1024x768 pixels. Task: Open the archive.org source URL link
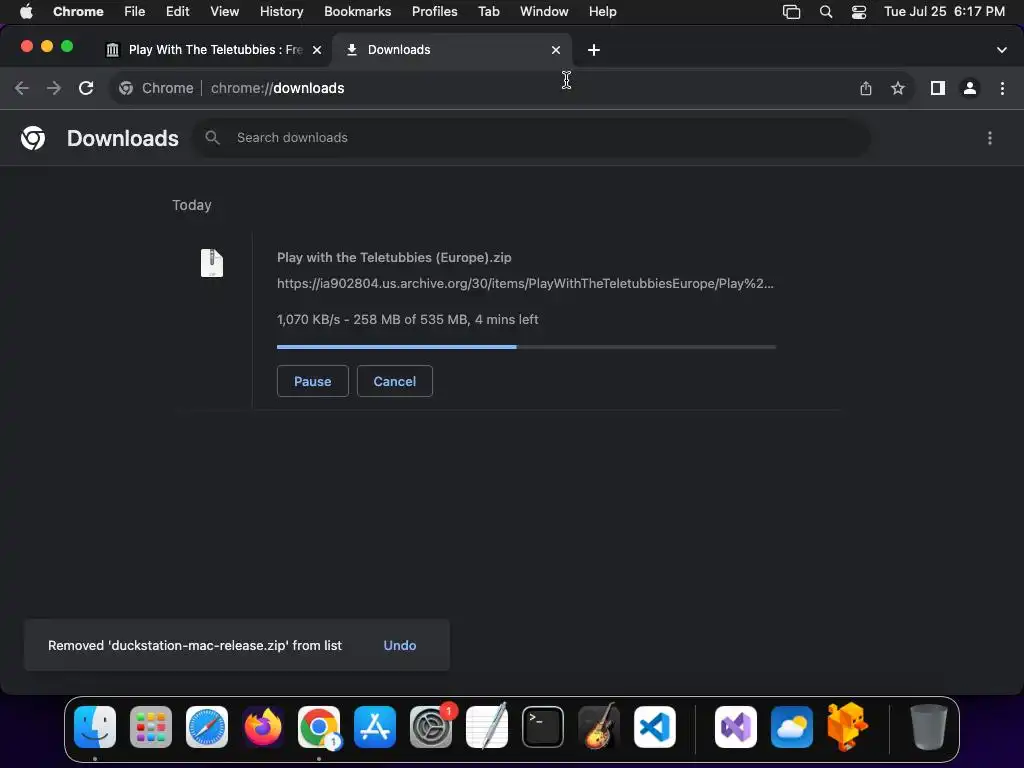(525, 283)
